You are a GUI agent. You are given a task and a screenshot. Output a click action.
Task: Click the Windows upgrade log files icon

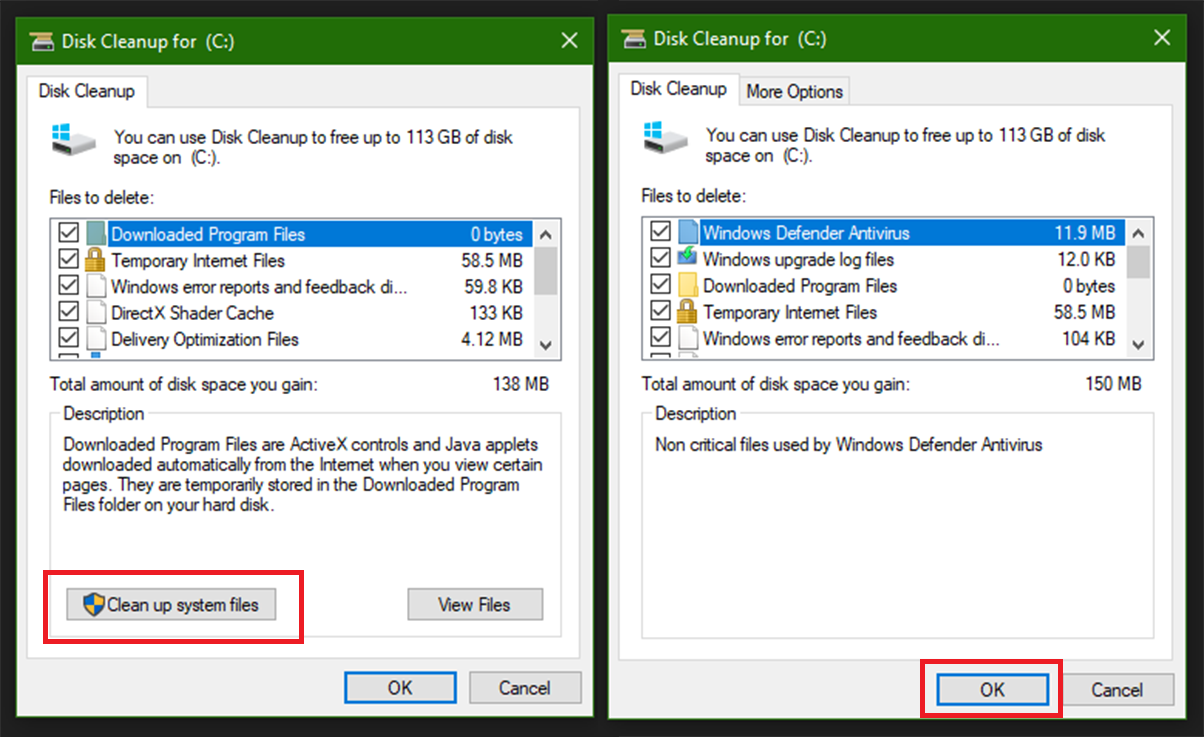(687, 259)
